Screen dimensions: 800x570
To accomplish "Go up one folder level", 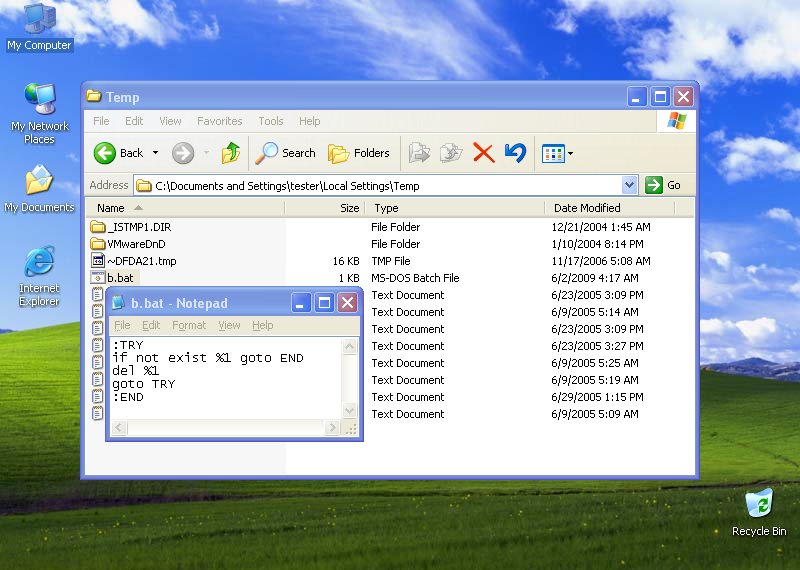I will (231, 153).
